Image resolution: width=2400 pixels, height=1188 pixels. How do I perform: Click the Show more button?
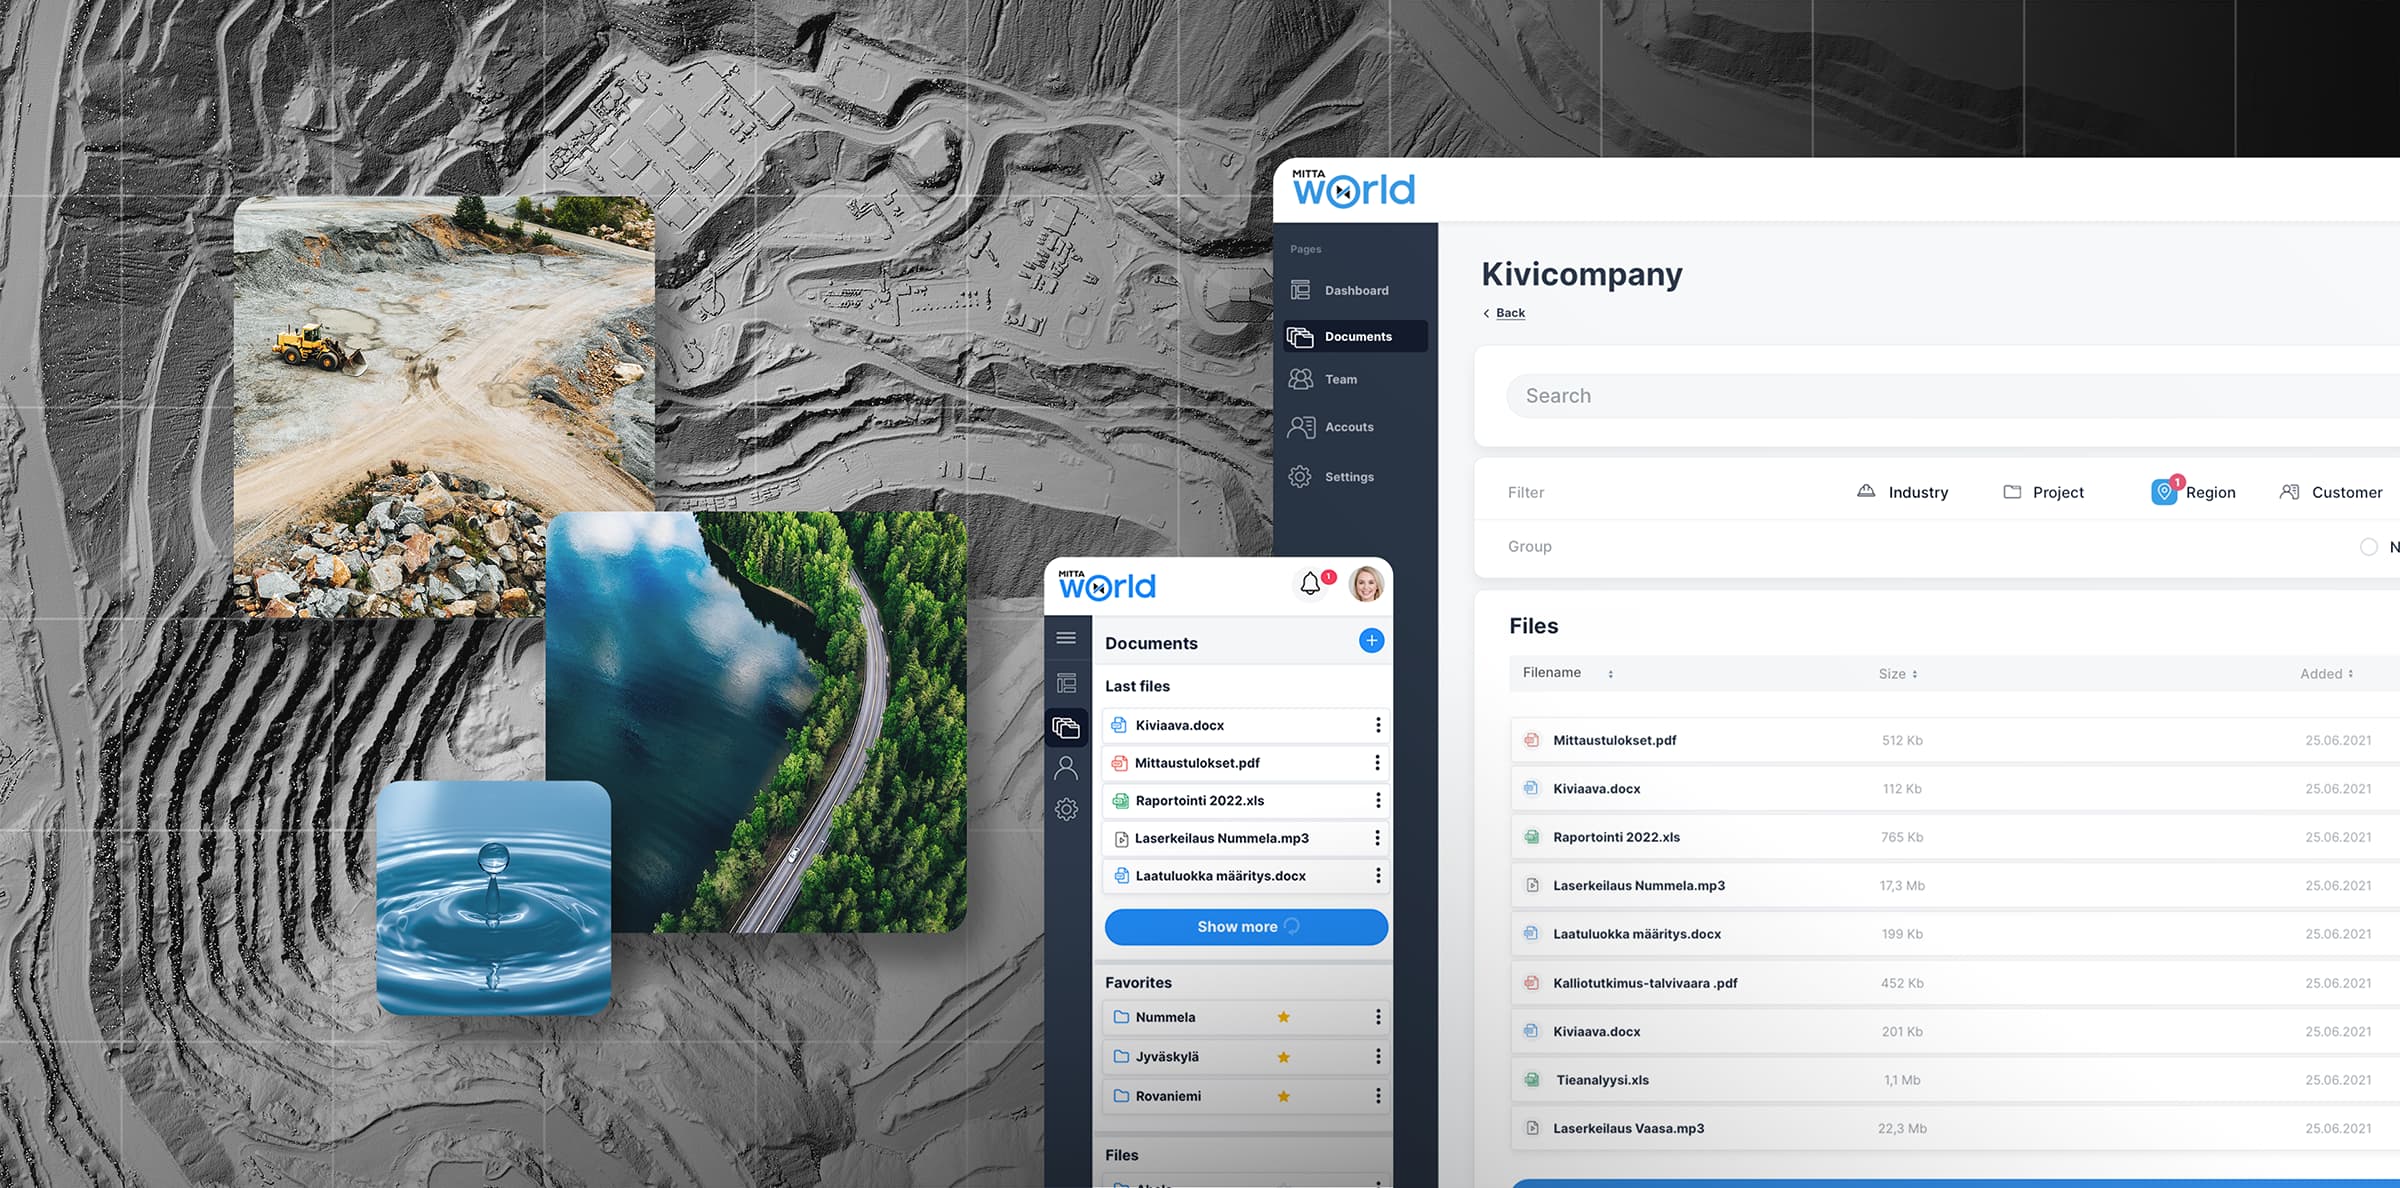coord(1246,925)
